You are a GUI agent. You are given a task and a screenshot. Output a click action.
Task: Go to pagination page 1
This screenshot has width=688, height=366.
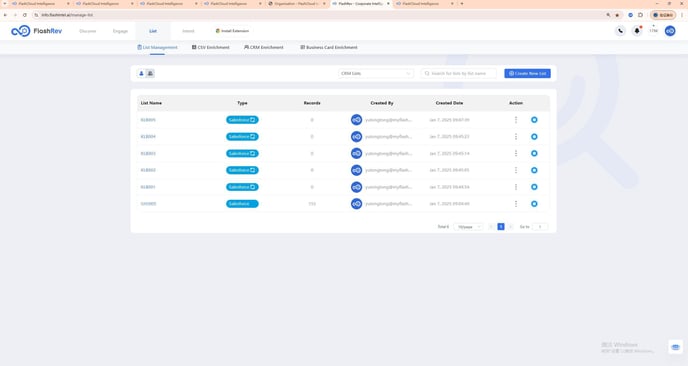[x=501, y=227]
